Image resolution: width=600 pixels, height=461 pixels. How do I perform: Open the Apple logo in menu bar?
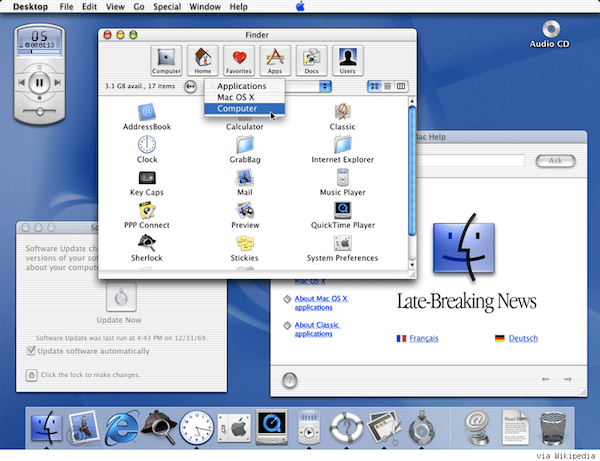coord(300,7)
